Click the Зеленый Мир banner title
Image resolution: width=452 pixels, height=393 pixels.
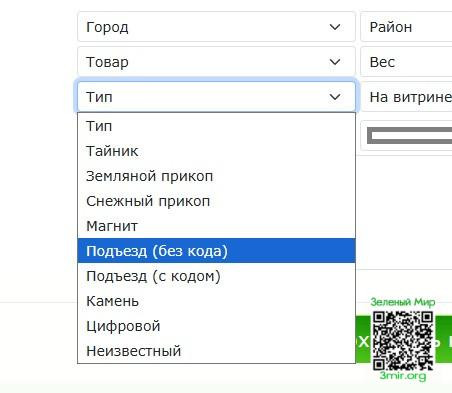[x=403, y=302]
